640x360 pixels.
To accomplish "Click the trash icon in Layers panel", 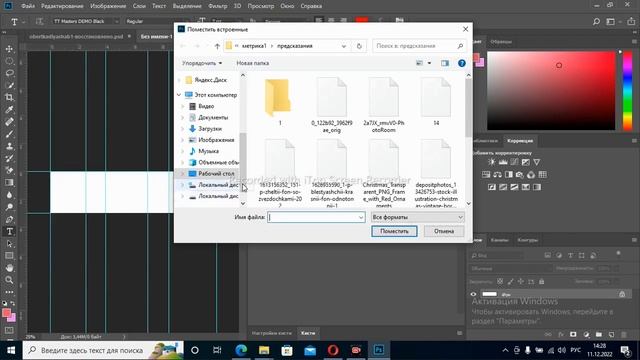I will 624,334.
